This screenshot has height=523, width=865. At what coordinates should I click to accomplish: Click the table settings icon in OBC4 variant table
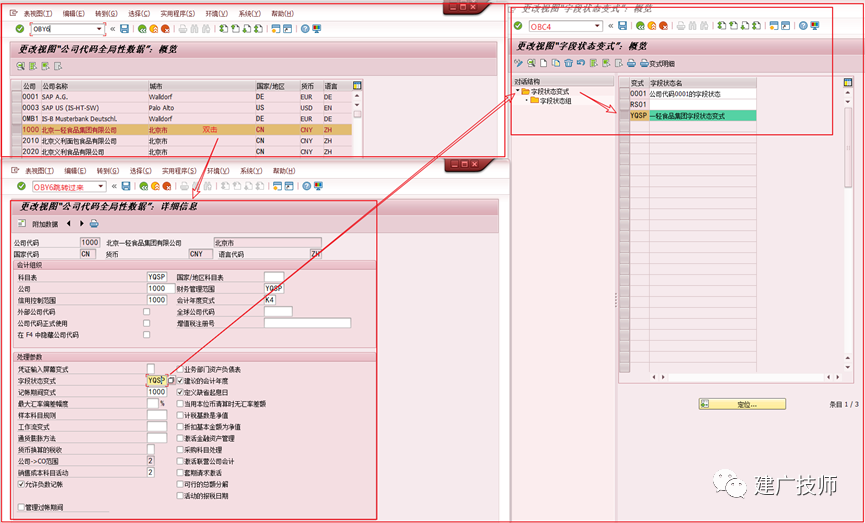pyautogui.click(x=848, y=83)
